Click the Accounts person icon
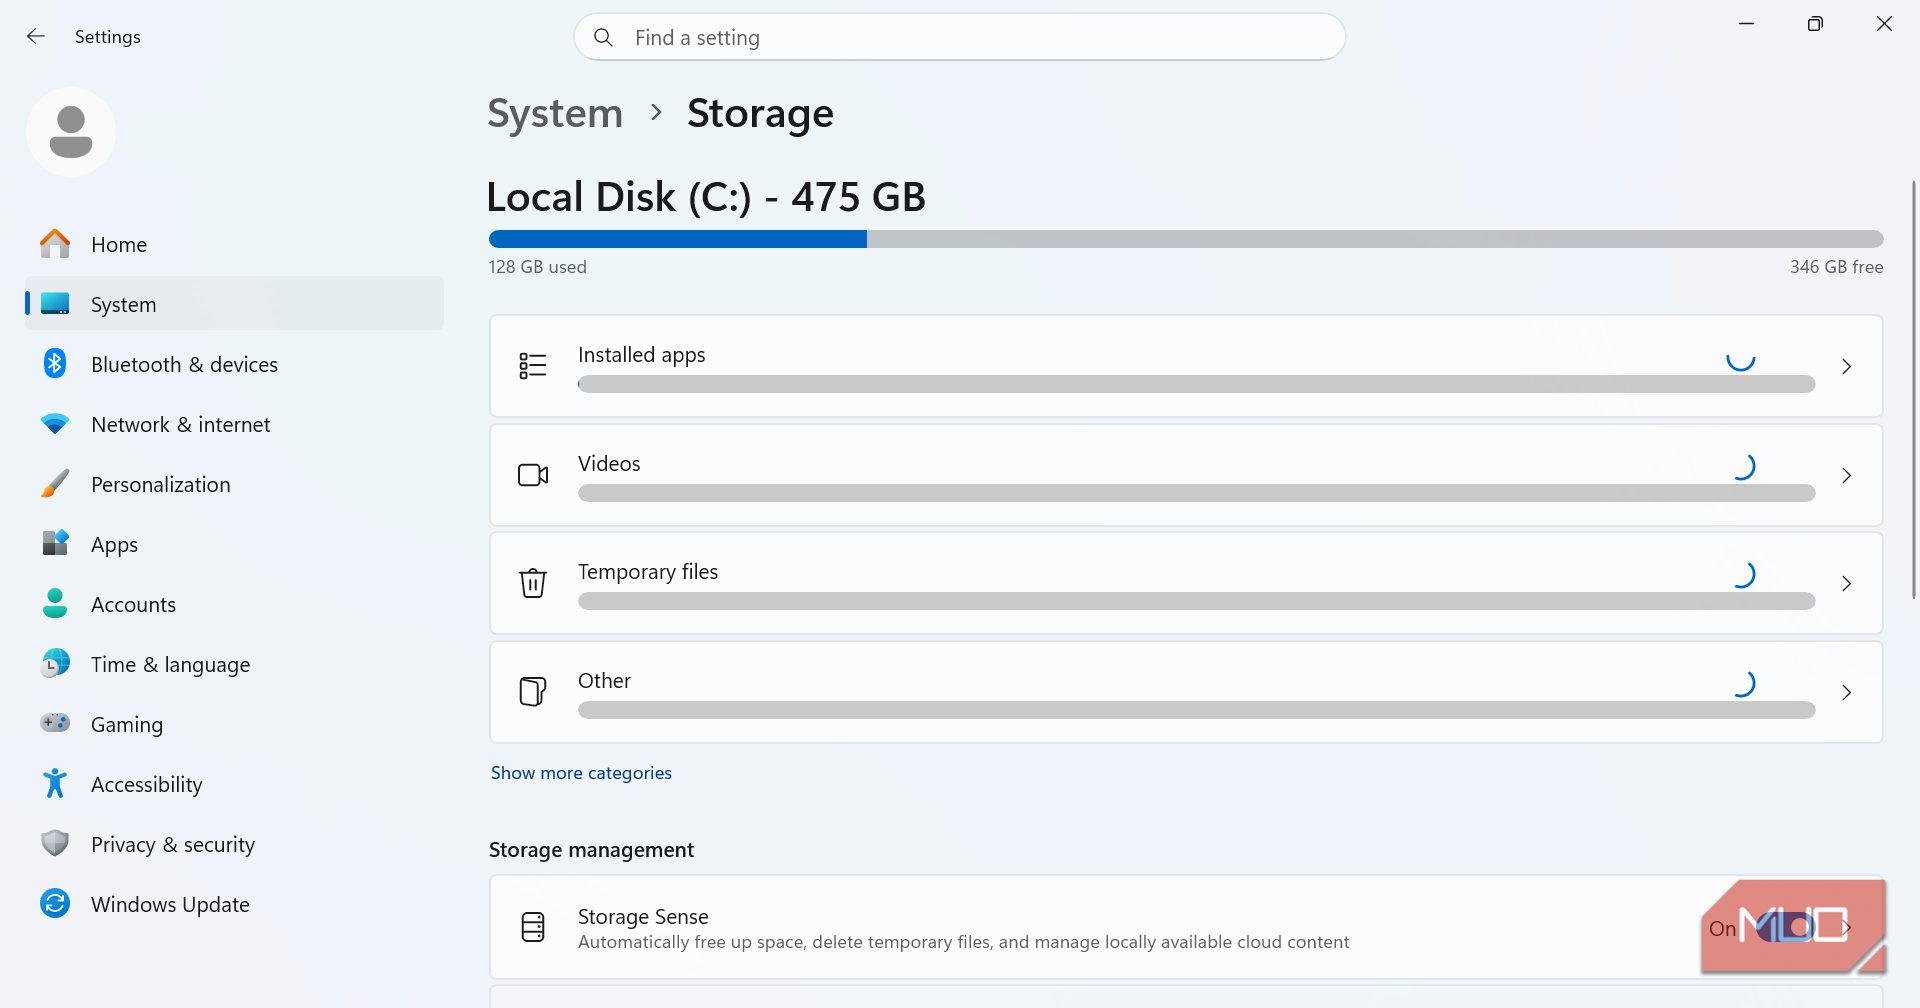The height and width of the screenshot is (1008, 1920). point(55,603)
